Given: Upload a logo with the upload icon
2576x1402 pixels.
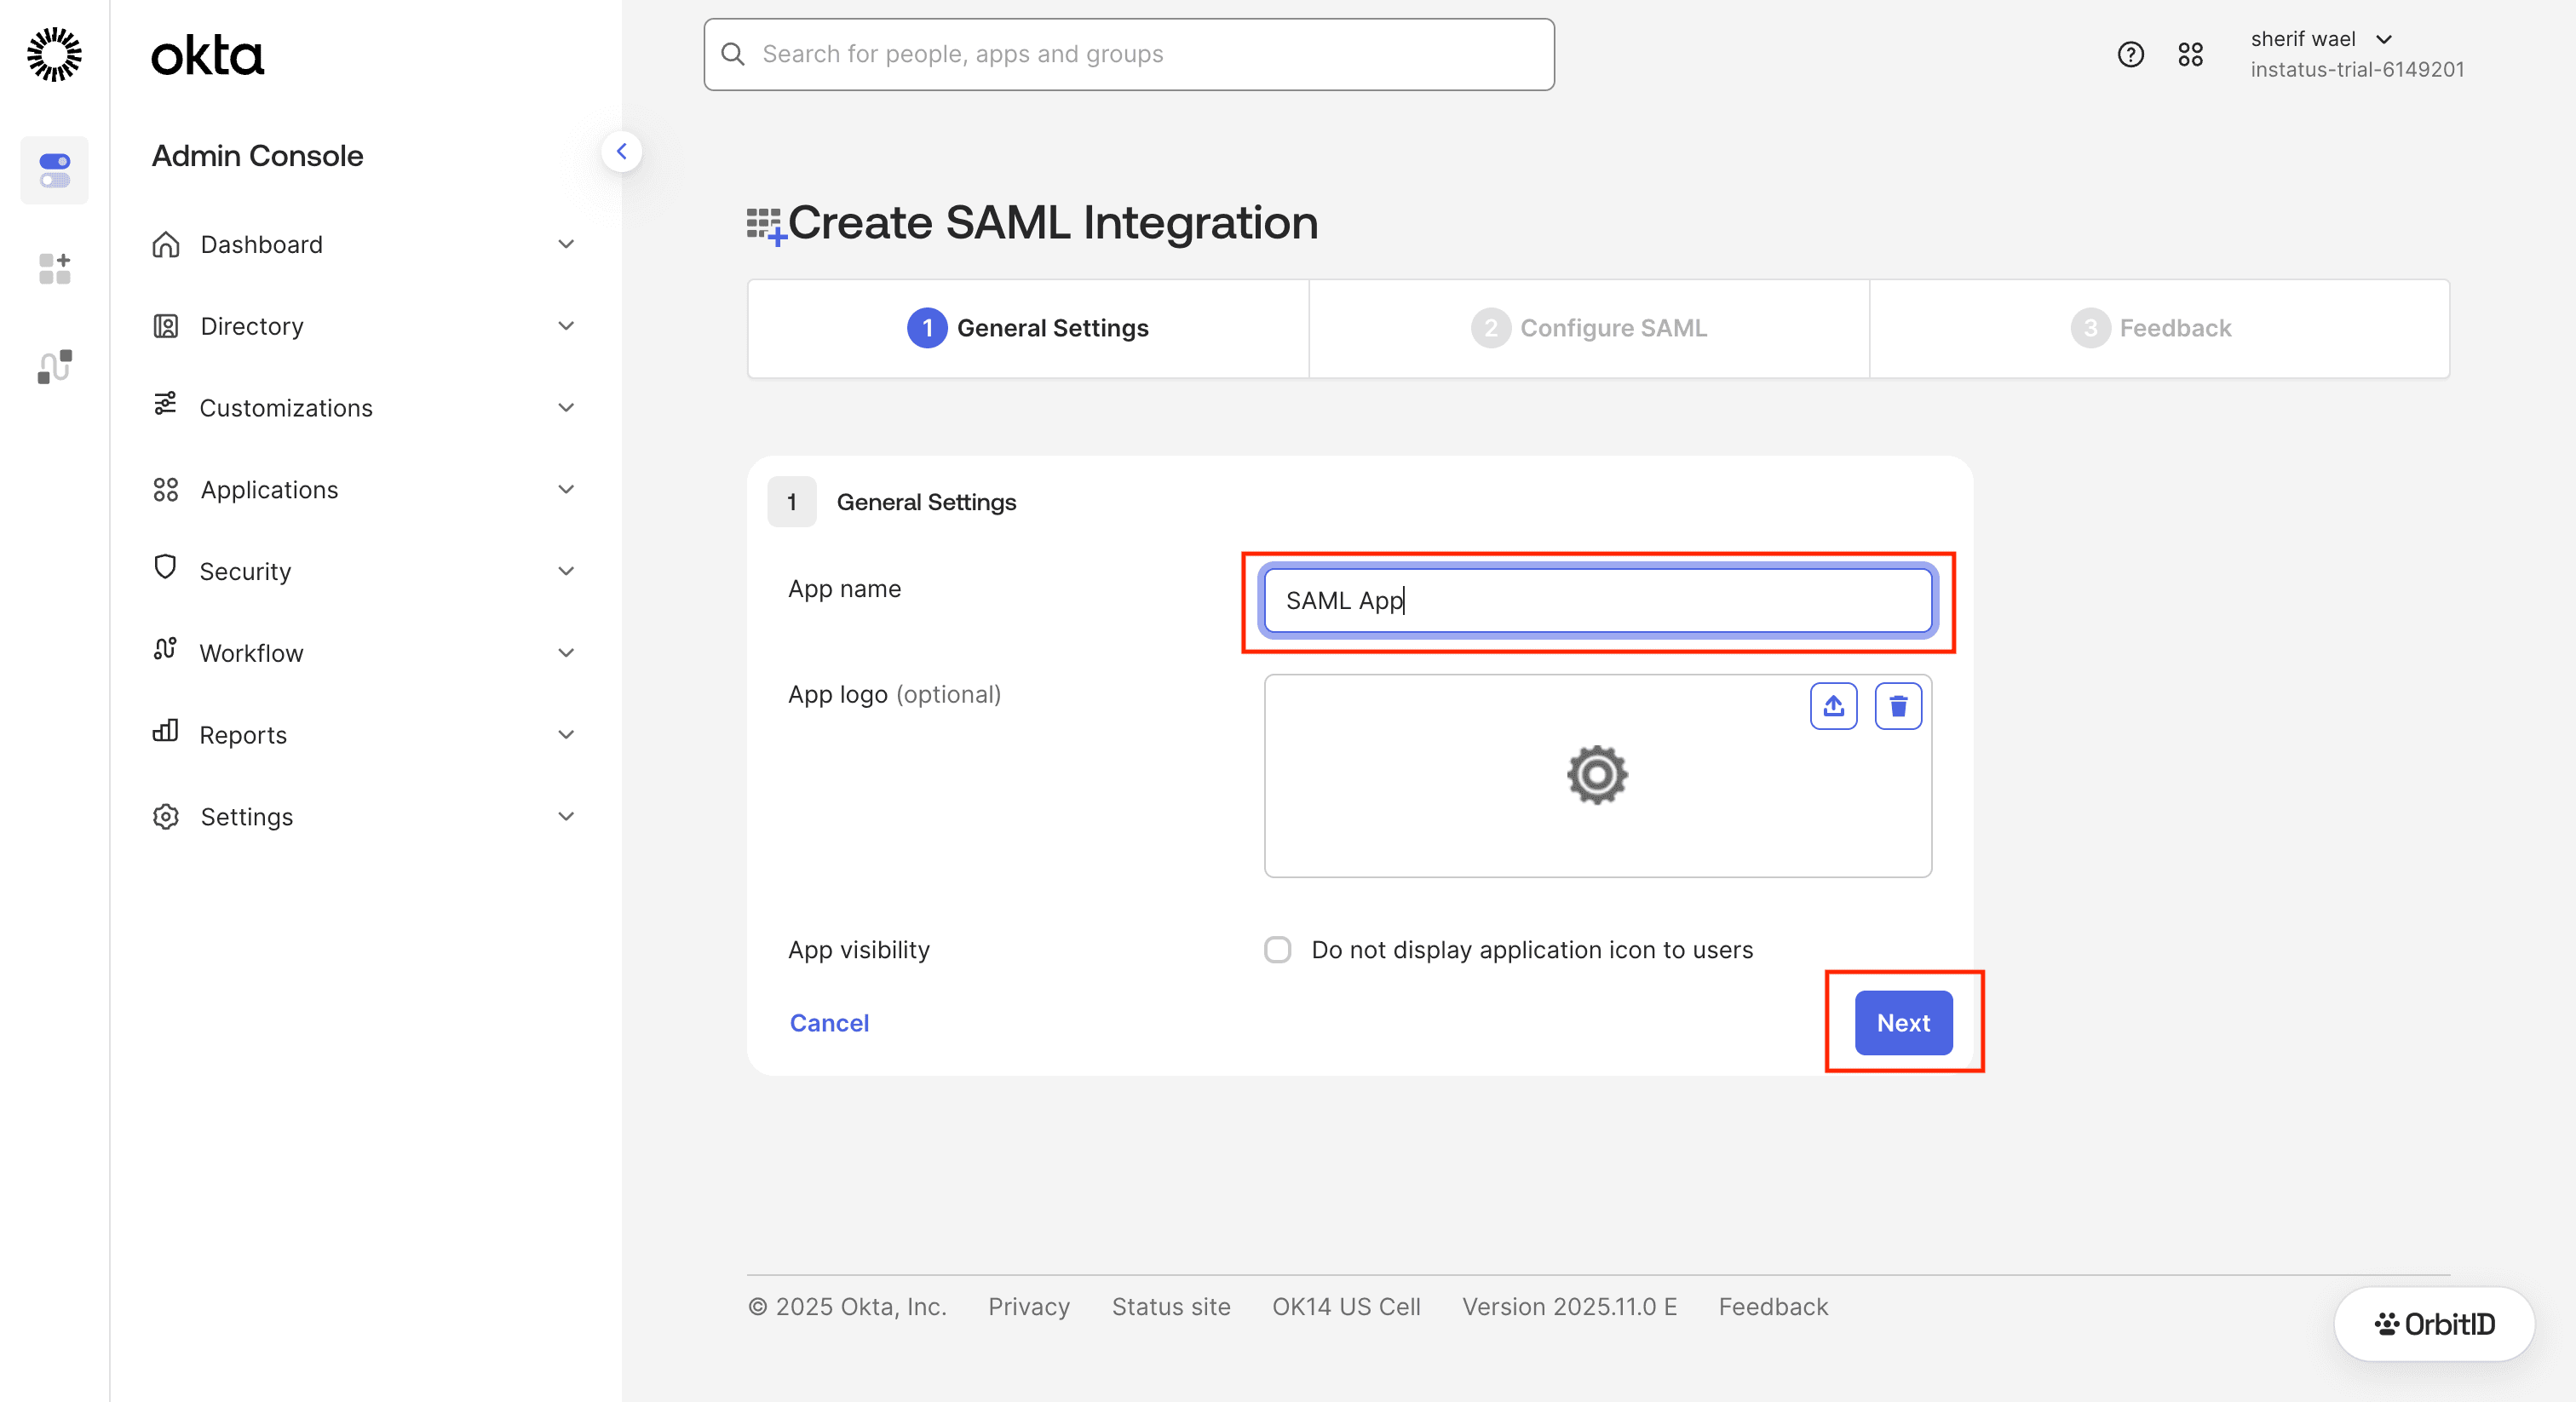Looking at the screenshot, I should (x=1833, y=706).
